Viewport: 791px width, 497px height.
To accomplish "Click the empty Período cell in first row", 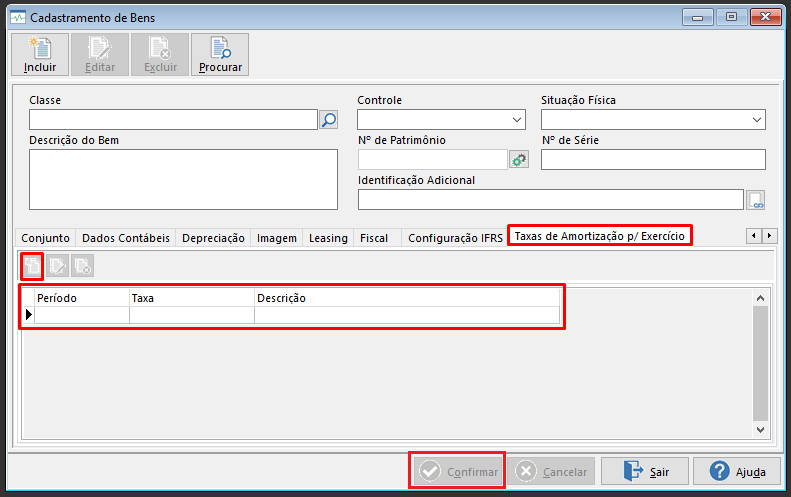I will (x=82, y=315).
